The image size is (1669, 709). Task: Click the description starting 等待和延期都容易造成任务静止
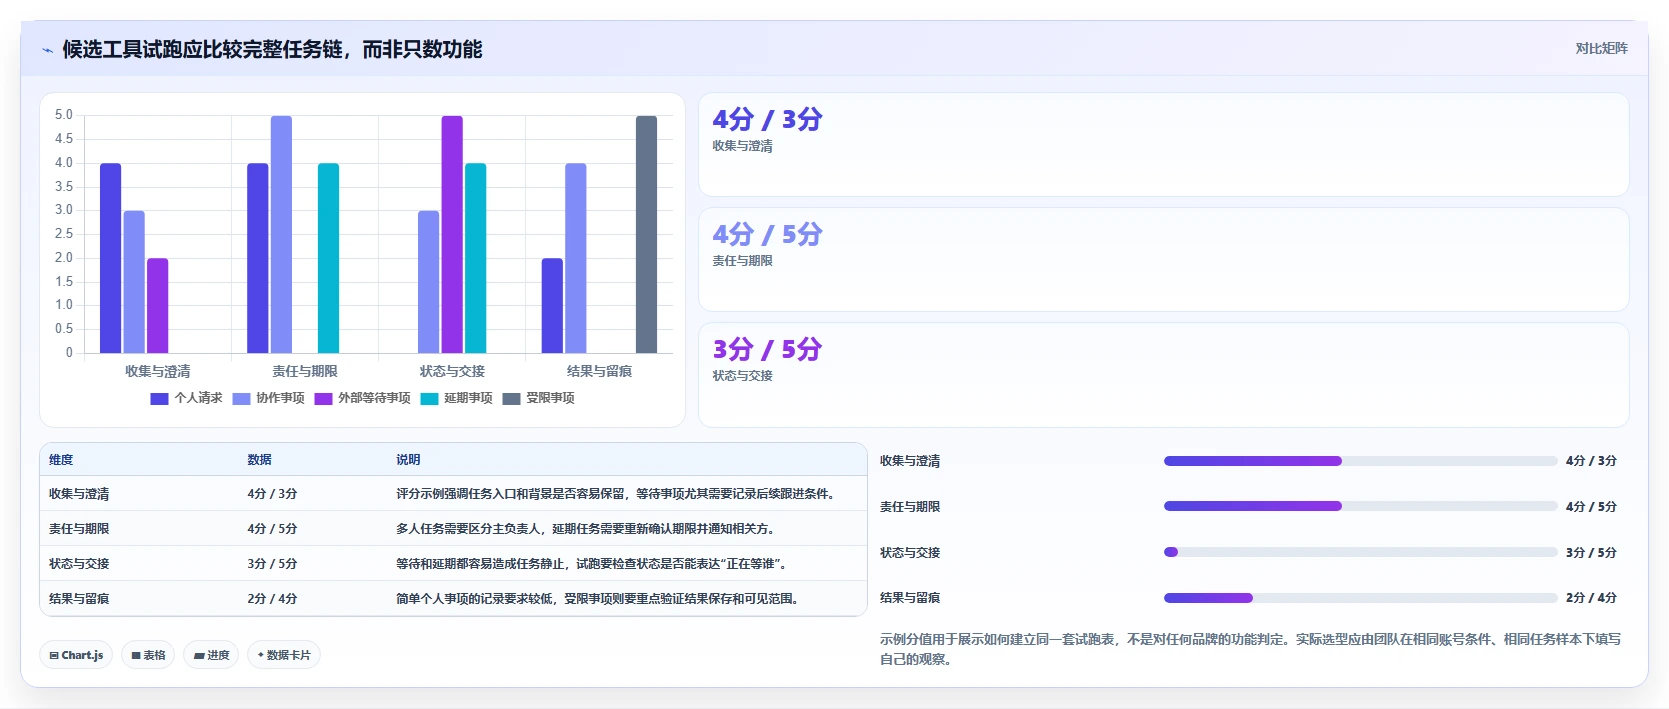(594, 564)
